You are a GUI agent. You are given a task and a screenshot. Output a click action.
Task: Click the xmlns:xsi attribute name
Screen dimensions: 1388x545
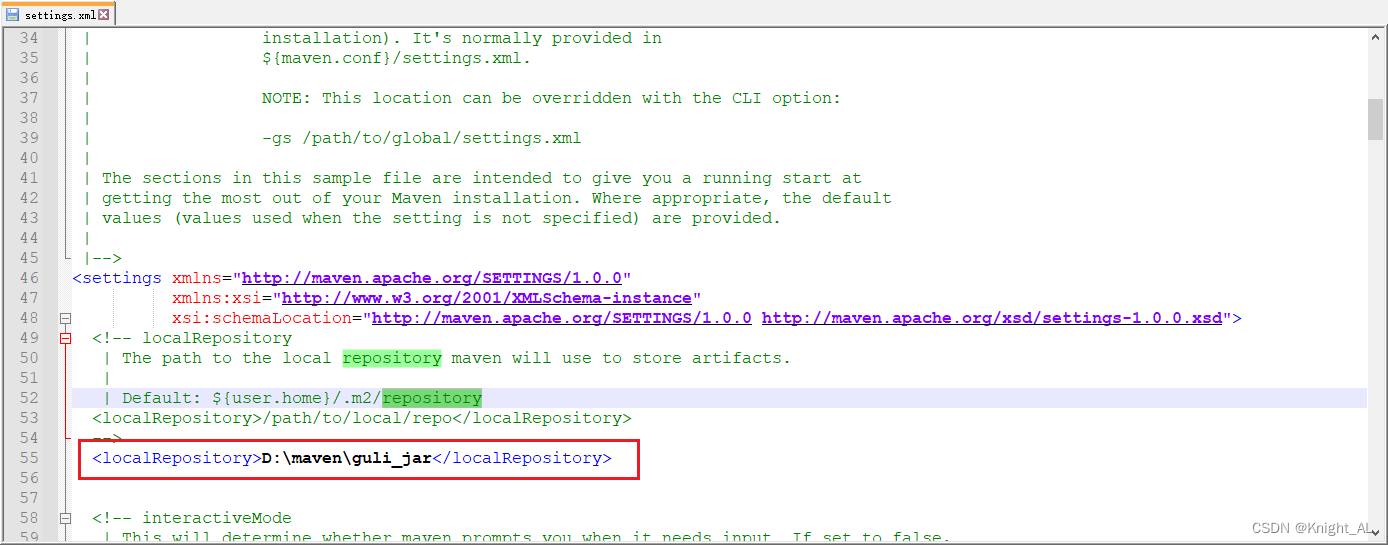(217, 298)
